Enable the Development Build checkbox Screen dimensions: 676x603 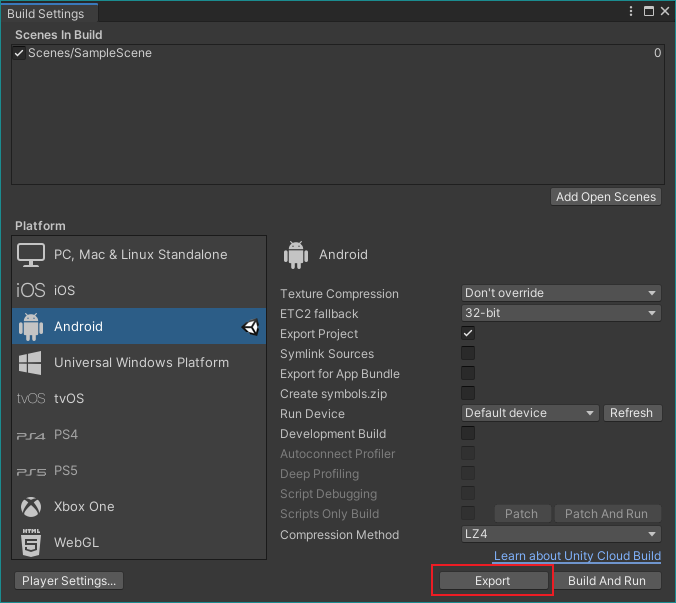[x=468, y=433]
